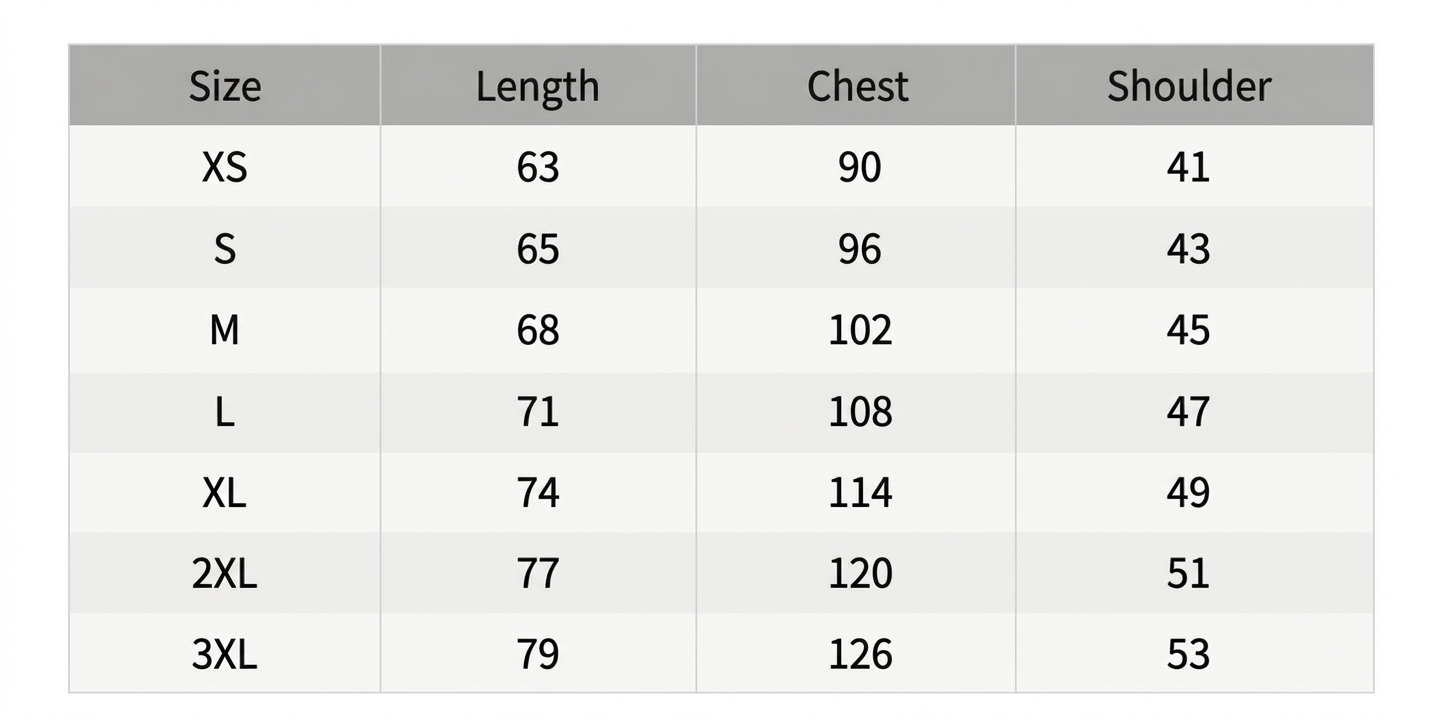Image resolution: width=1440 pixels, height=720 pixels.
Task: Click the length value 79
Action: [x=538, y=655]
